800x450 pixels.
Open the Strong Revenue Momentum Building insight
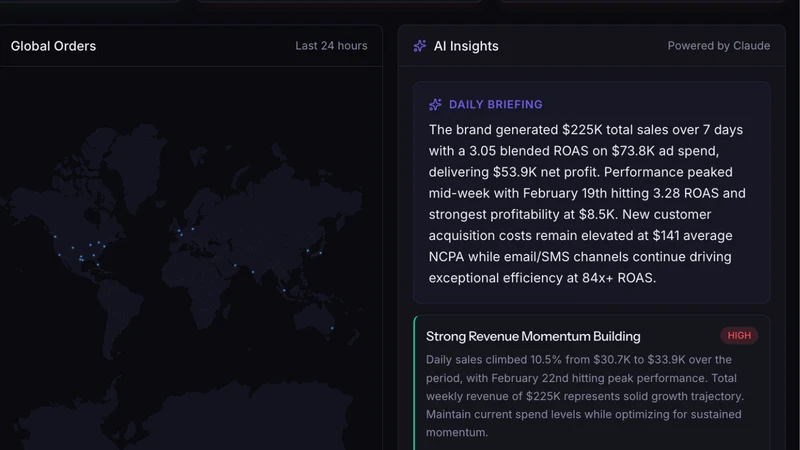pos(533,336)
